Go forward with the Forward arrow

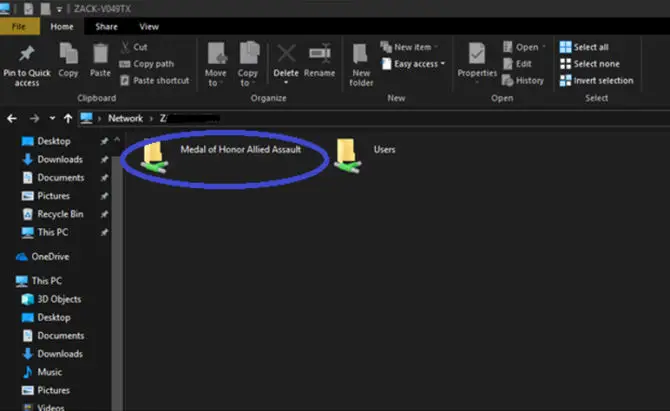point(34,118)
